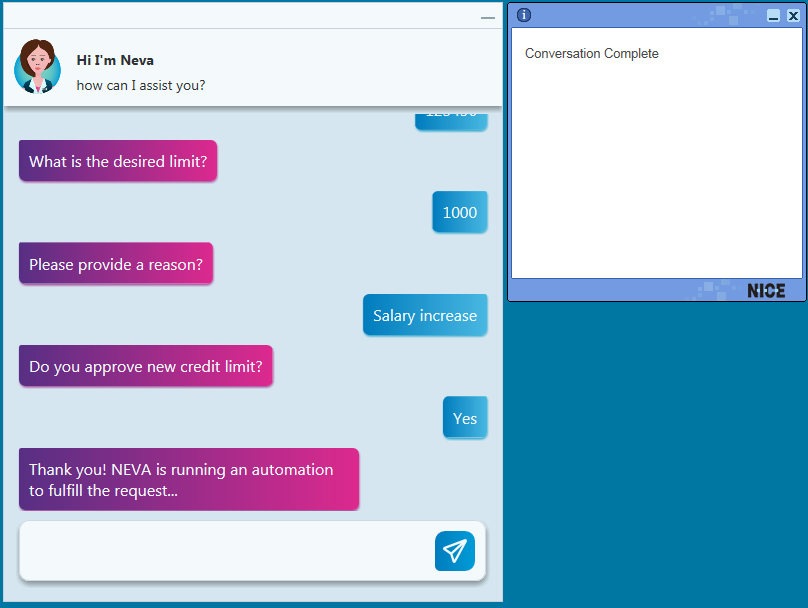Click the 'Conversation Complete' status text
This screenshot has width=808, height=608.
click(x=592, y=54)
